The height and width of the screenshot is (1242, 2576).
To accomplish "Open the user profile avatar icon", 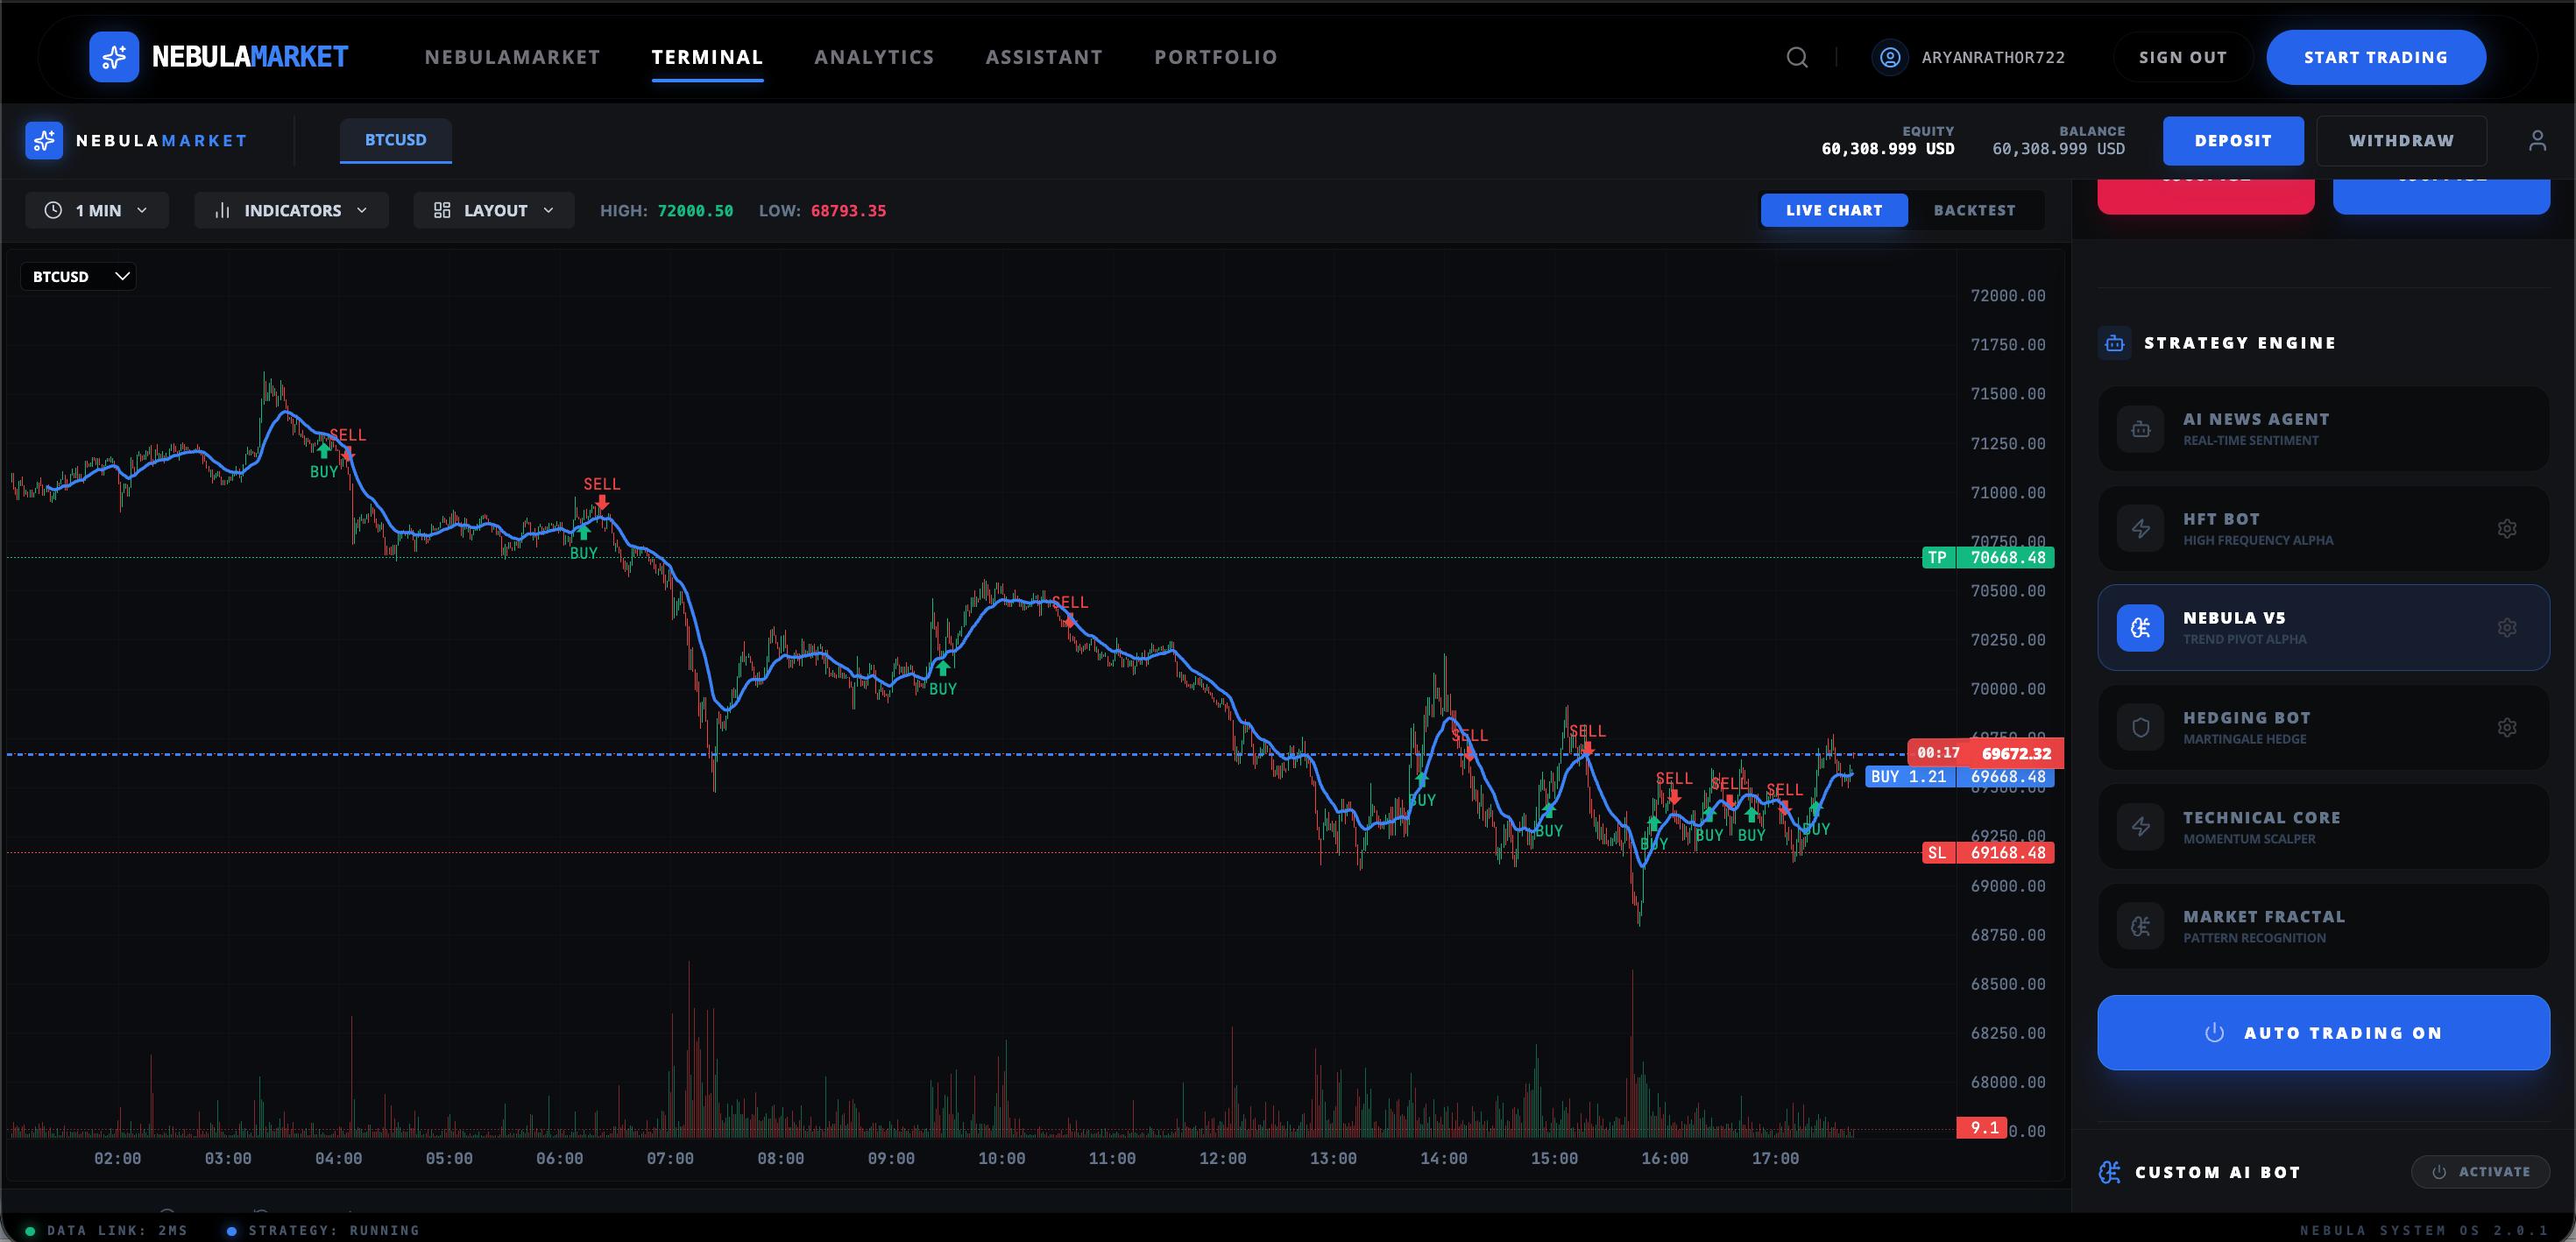I will (1890, 57).
